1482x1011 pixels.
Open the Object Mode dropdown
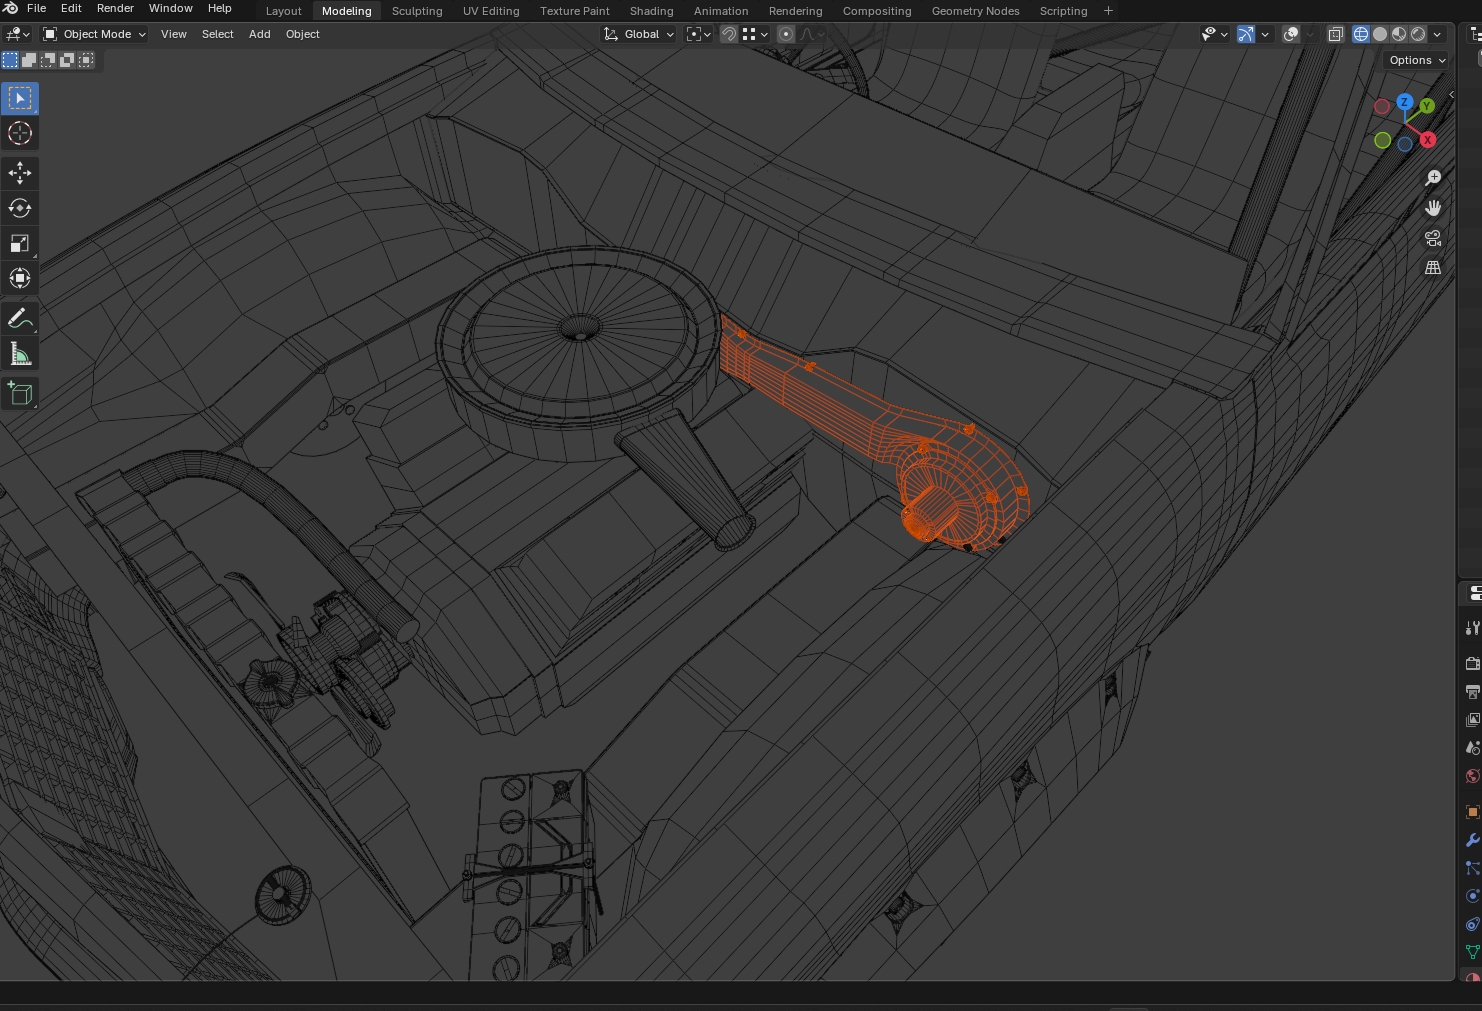point(95,34)
